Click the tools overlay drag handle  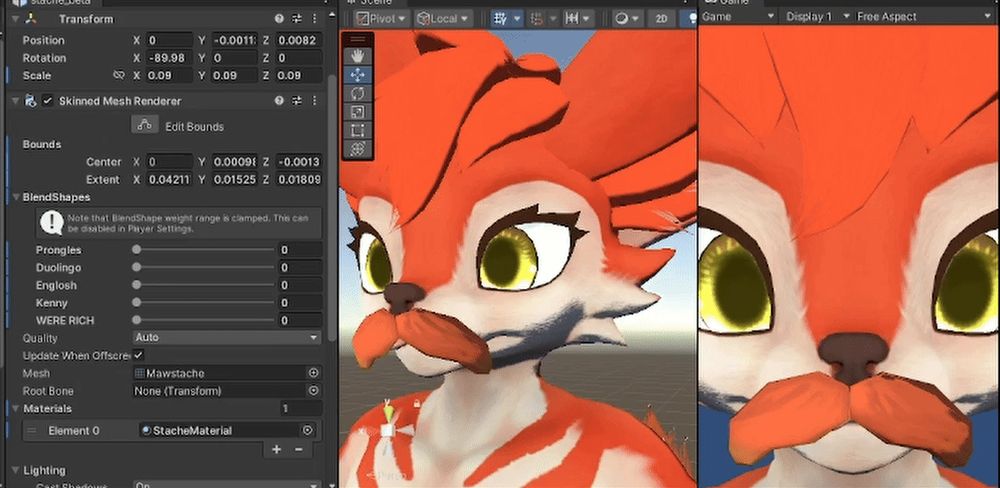pos(357,40)
